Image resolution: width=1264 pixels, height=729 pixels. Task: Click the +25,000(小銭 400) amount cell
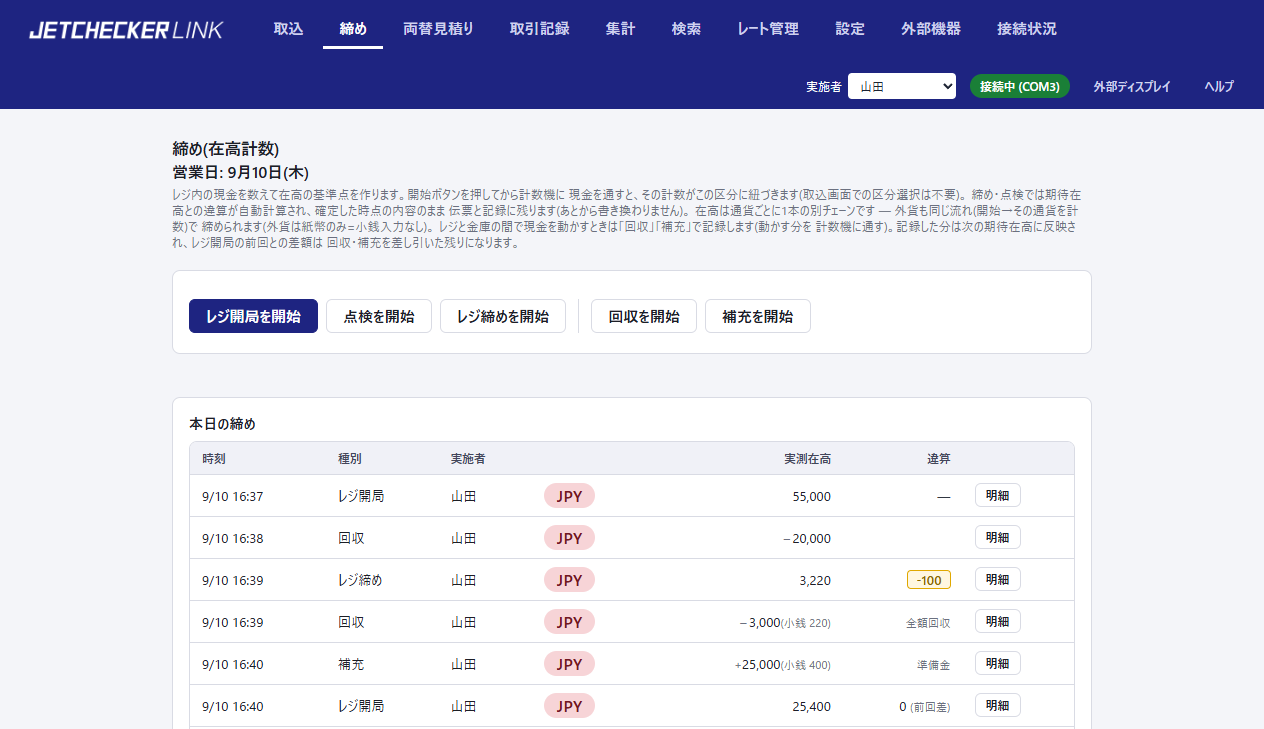coord(783,664)
